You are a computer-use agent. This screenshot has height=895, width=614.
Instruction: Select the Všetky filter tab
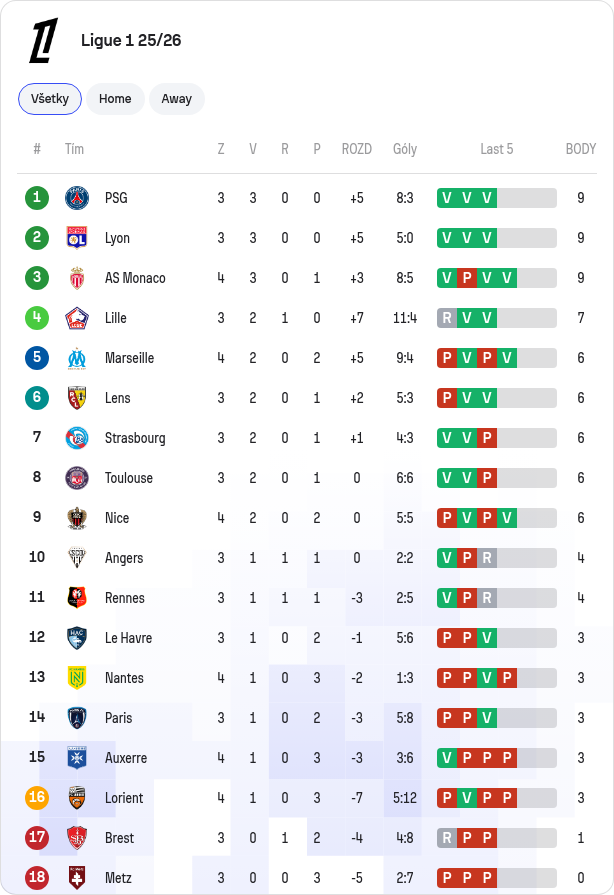(50, 99)
